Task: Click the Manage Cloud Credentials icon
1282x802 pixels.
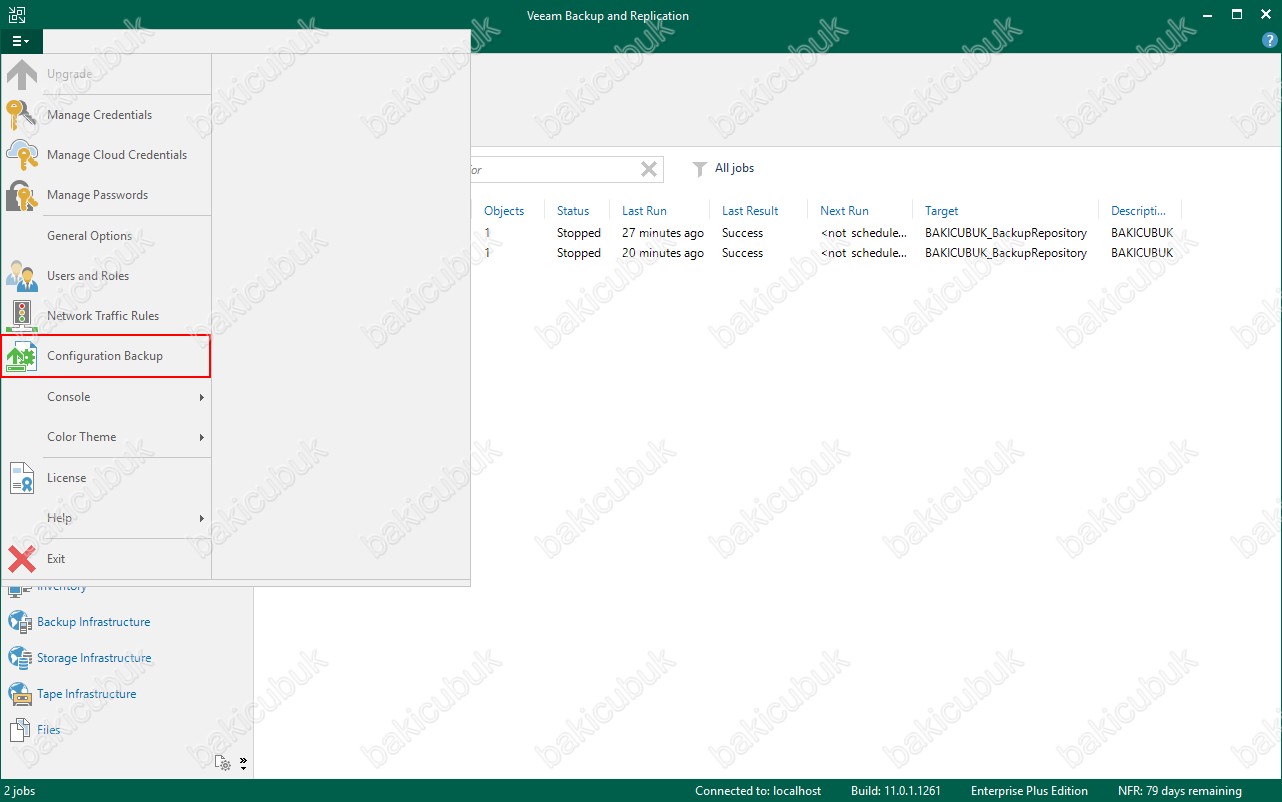Action: click(22, 155)
